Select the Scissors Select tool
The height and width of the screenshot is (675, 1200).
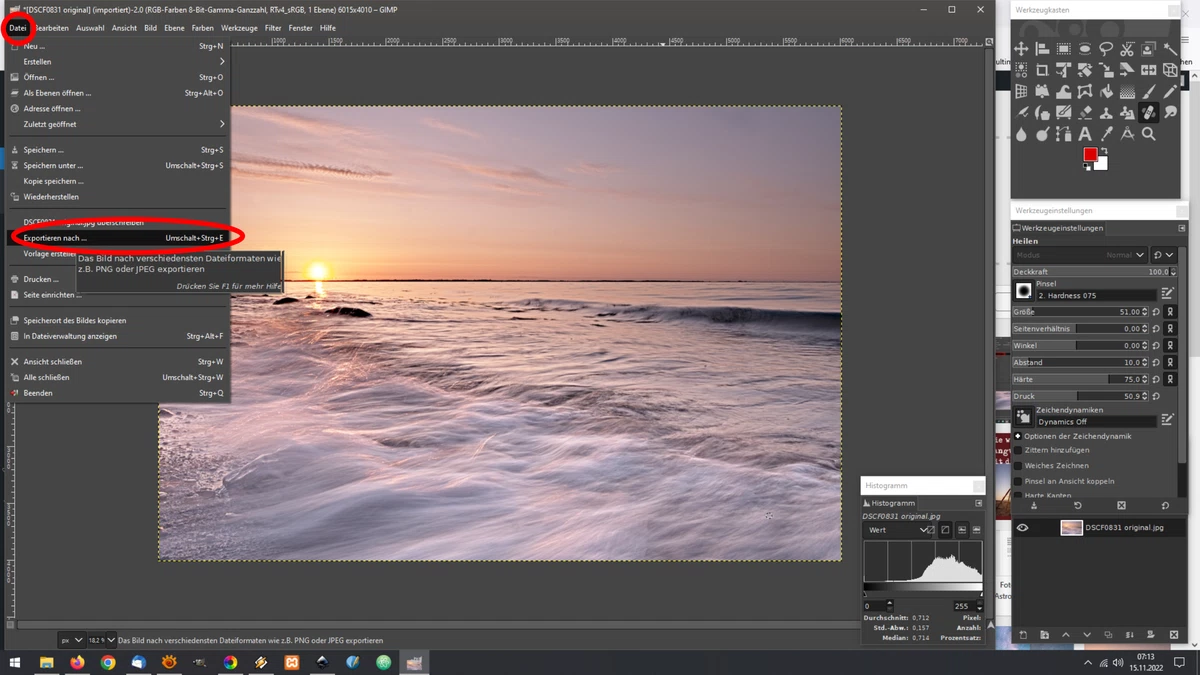1127,48
